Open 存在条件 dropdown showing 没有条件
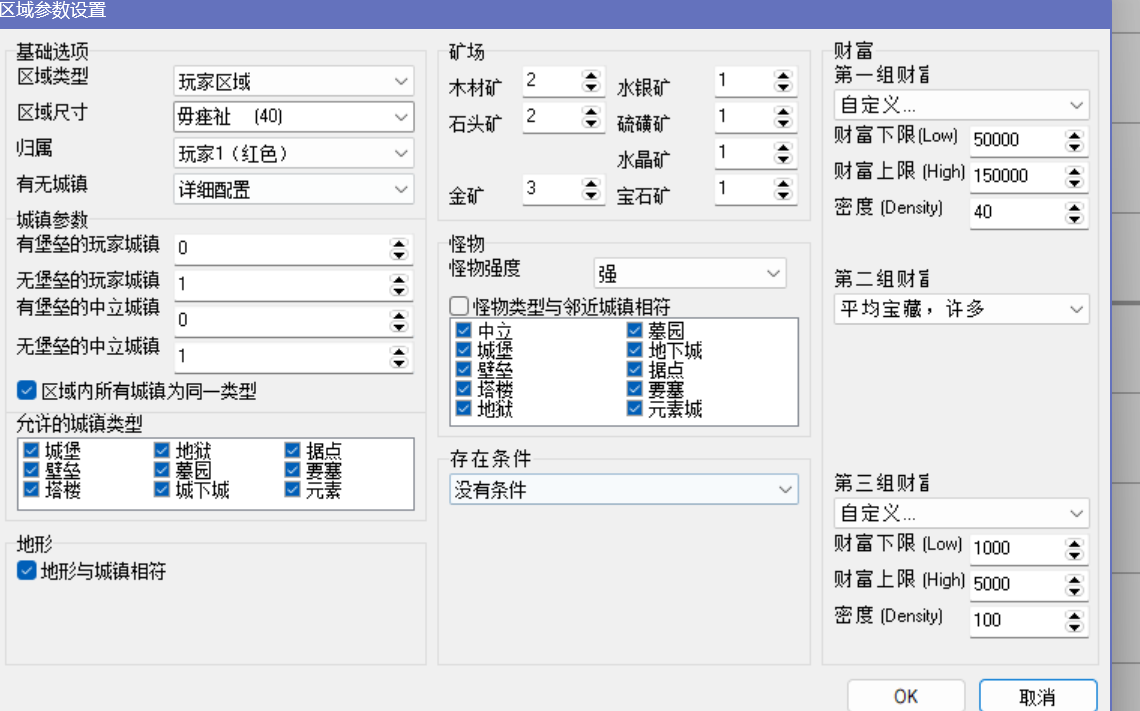The width and height of the screenshot is (1140, 711). [624, 489]
